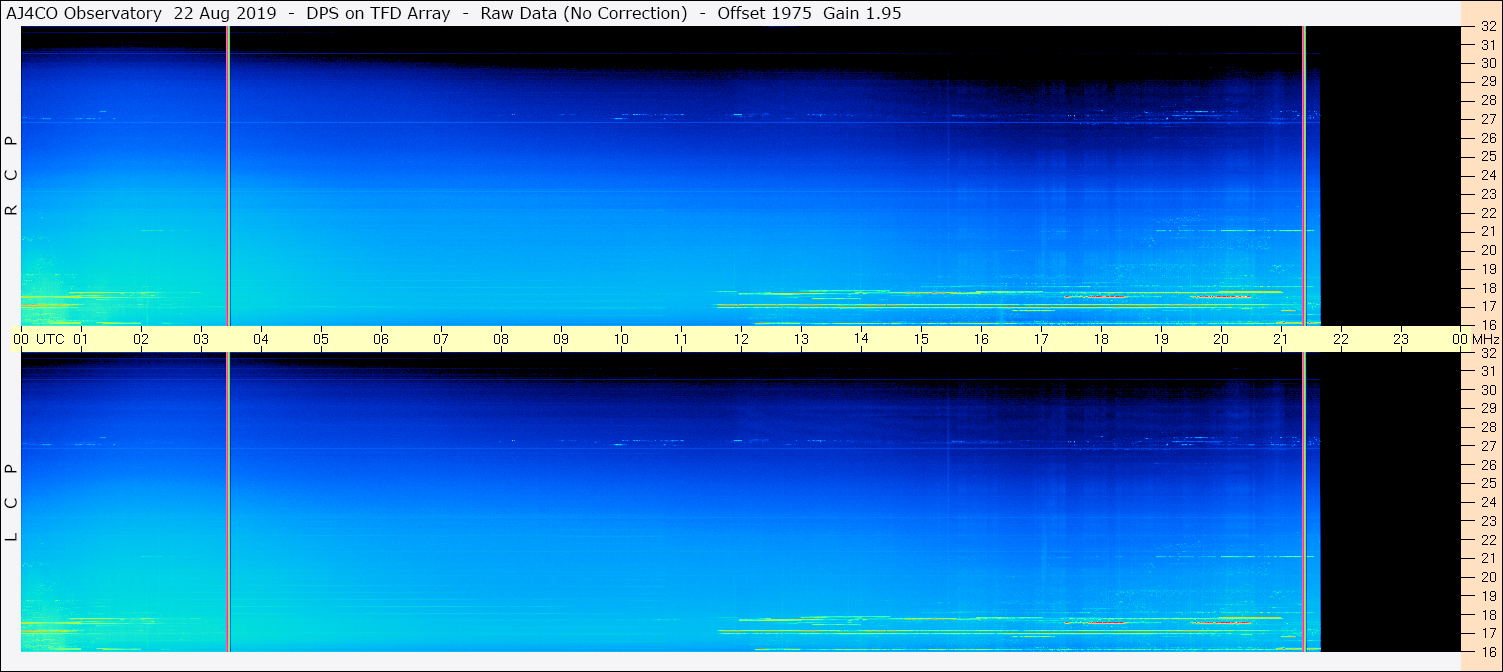
Task: Click hour "10" on the UTC axis
Action: [x=621, y=339]
